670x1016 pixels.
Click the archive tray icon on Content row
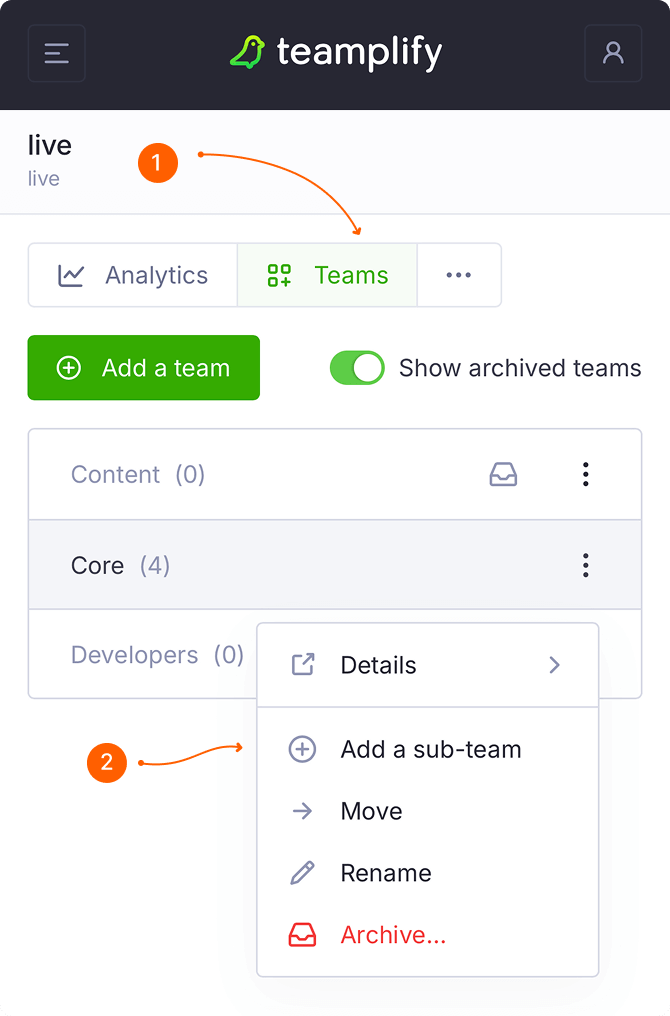tap(503, 475)
